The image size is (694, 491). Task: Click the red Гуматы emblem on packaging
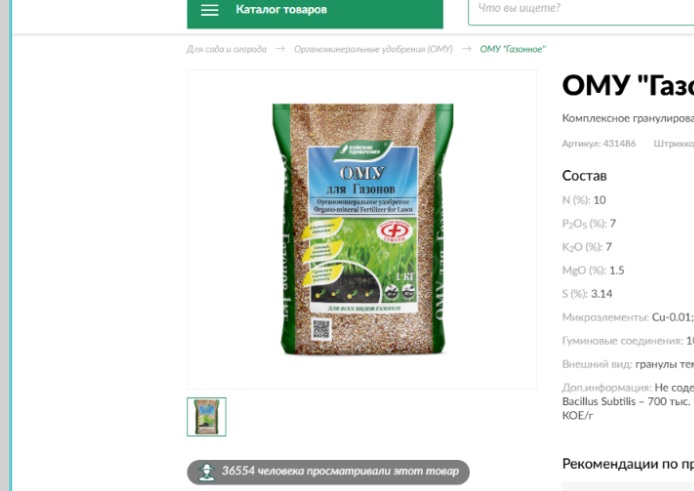(394, 231)
